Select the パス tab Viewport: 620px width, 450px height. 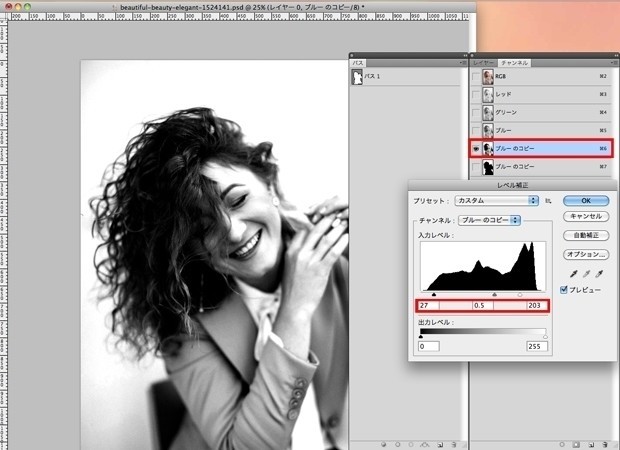359,62
